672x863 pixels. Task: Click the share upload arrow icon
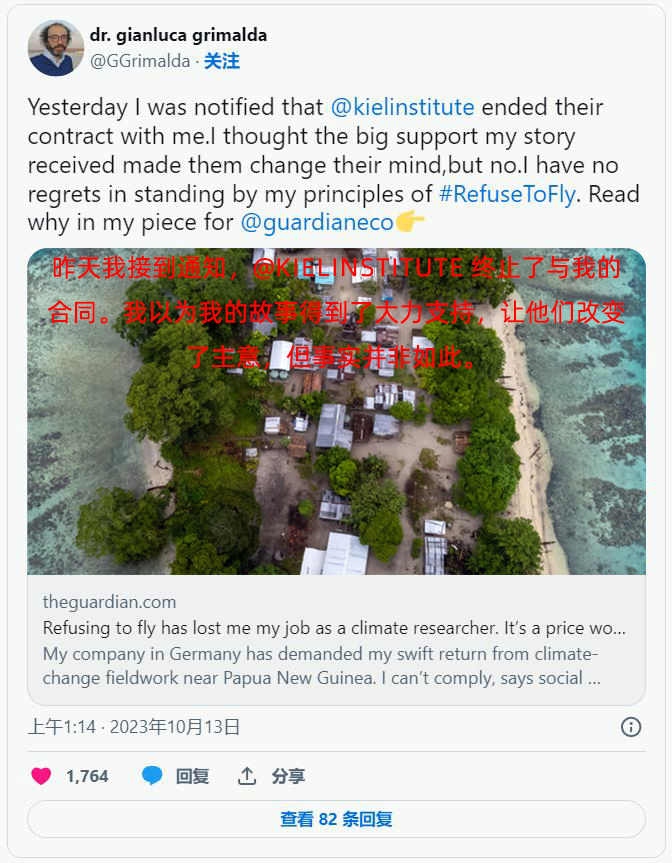(x=247, y=776)
